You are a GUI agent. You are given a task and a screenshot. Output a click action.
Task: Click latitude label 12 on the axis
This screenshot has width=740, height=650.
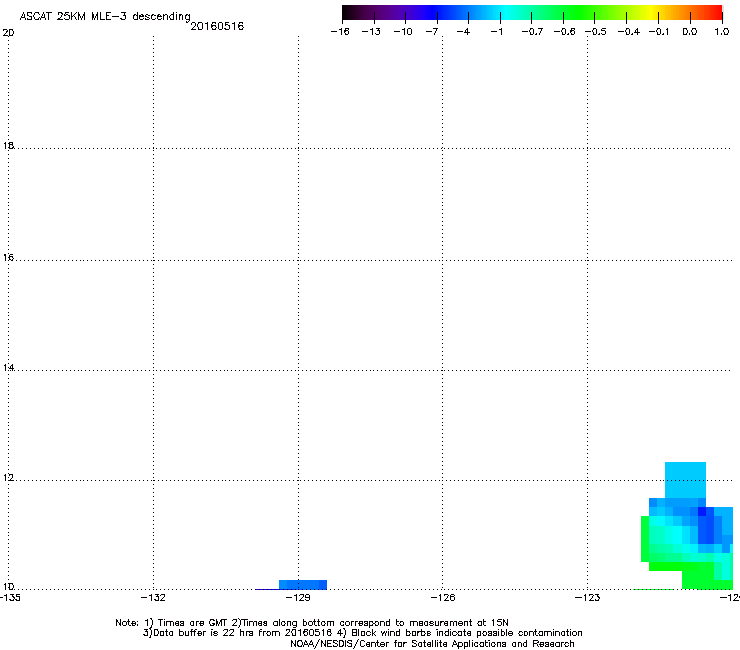(x=8, y=478)
